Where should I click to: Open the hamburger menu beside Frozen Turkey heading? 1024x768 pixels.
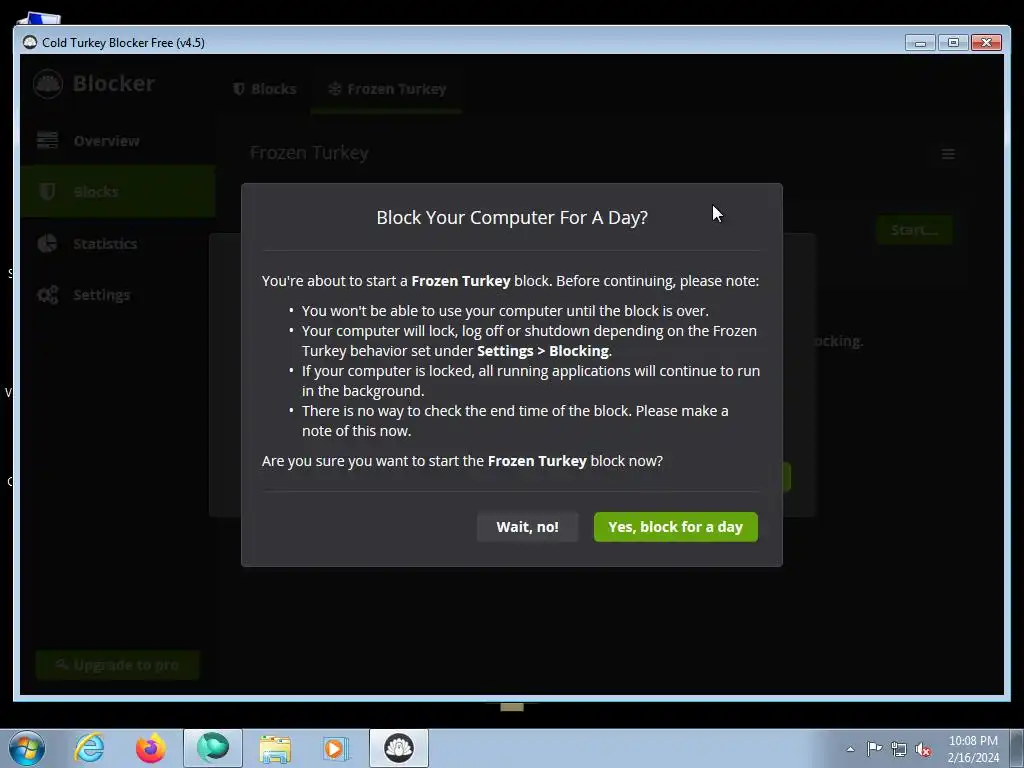pos(948,154)
